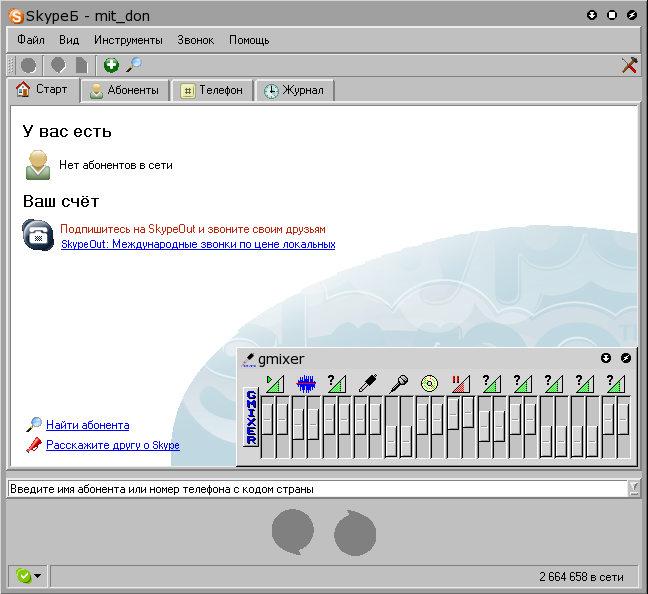Click the Найти абонента link
This screenshot has height=594, width=648.
pos(88,425)
